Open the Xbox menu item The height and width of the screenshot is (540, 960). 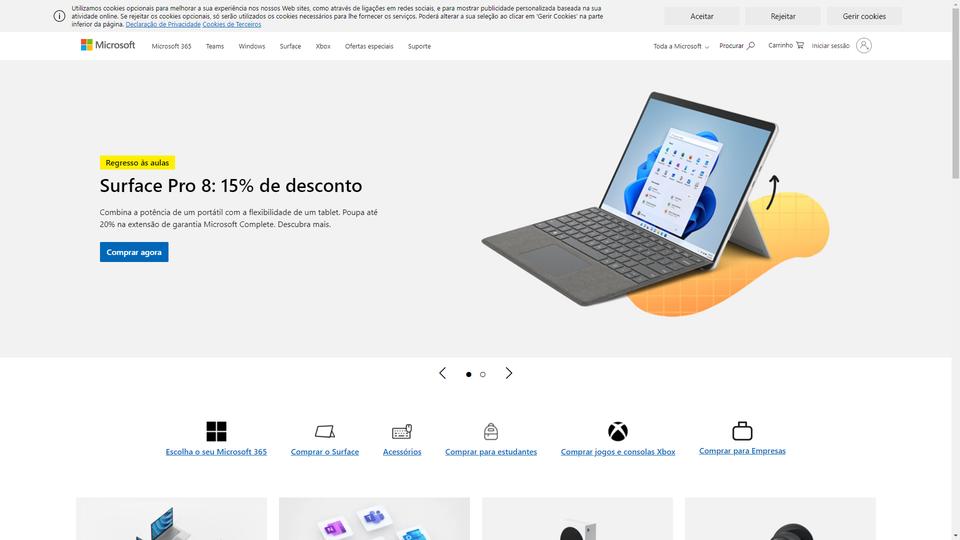[323, 46]
